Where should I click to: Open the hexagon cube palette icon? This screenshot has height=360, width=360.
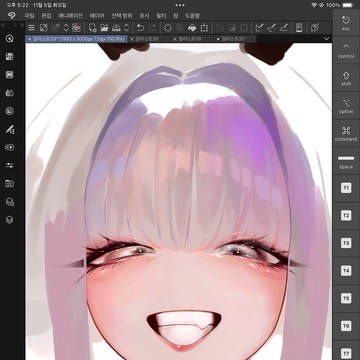(10, 220)
